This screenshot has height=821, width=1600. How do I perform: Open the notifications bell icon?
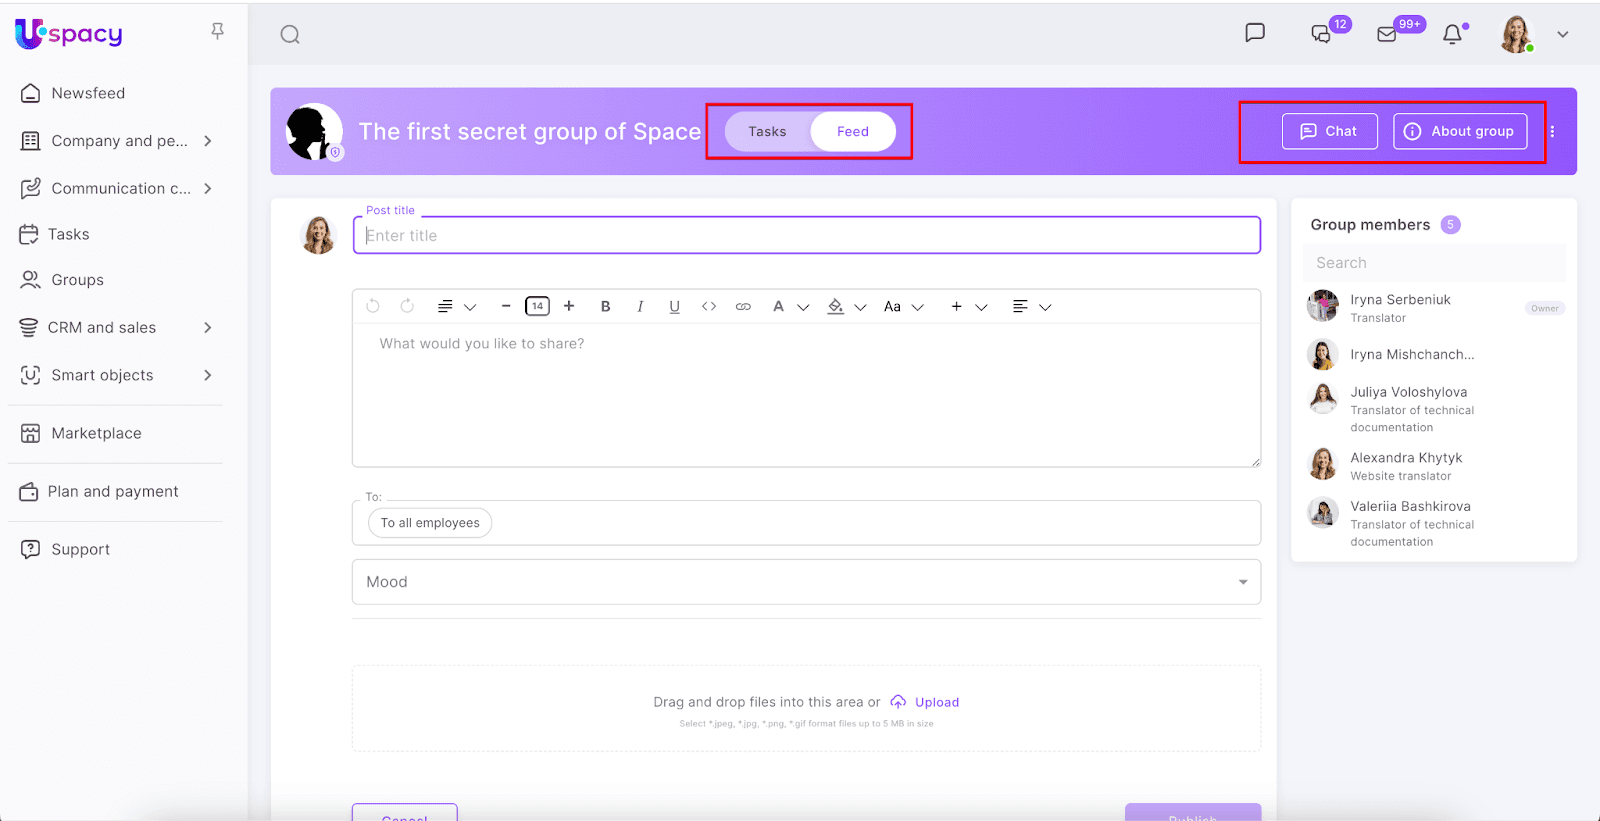tap(1452, 35)
